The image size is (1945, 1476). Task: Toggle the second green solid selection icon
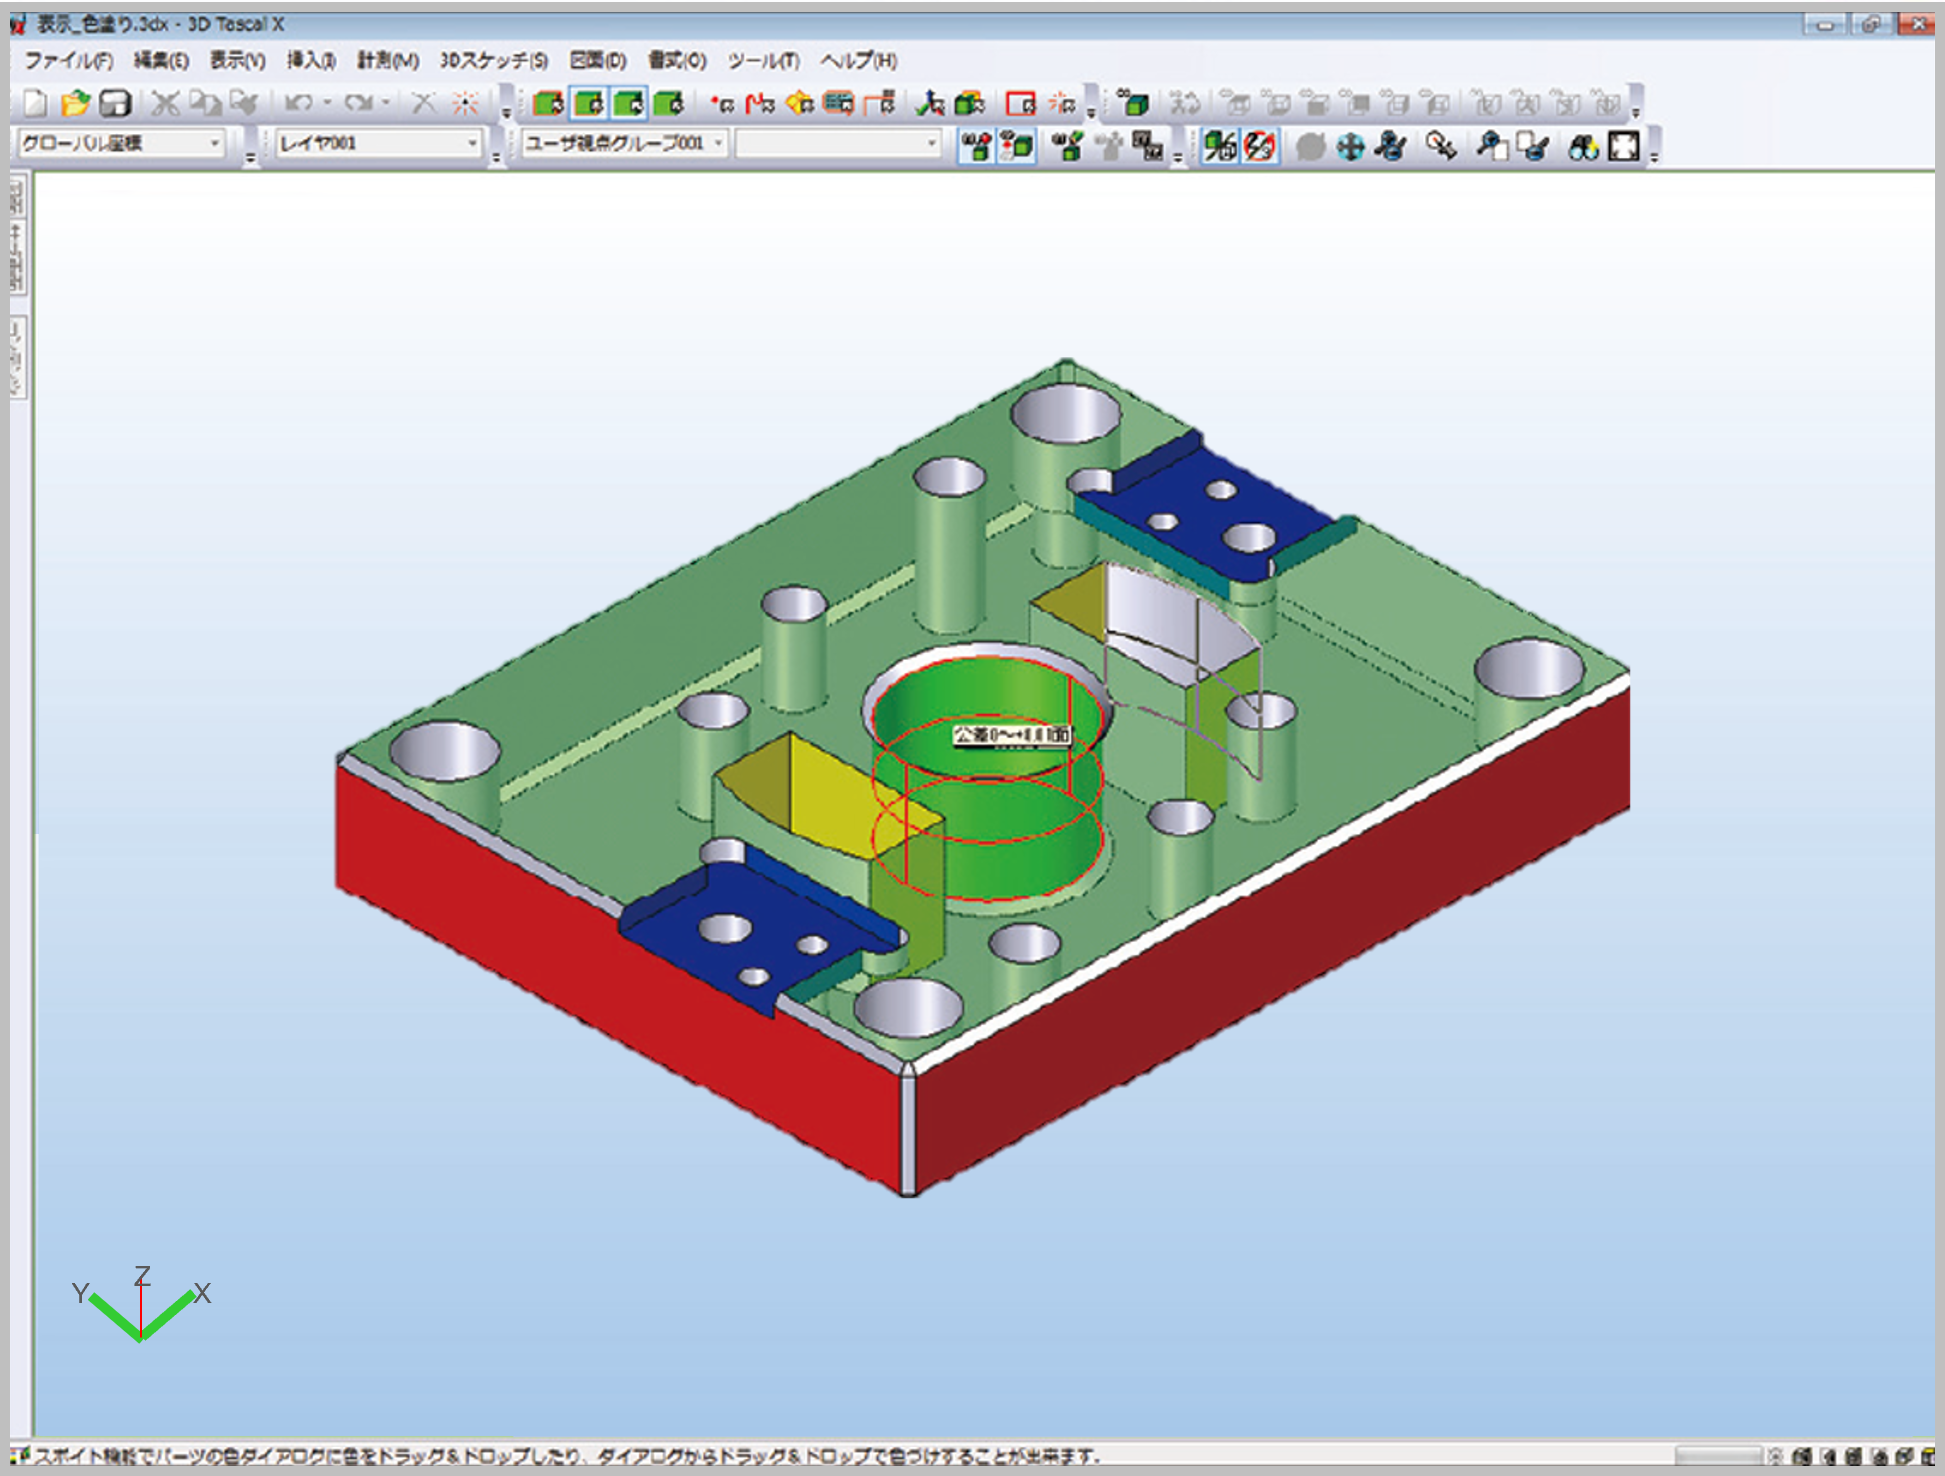point(589,103)
